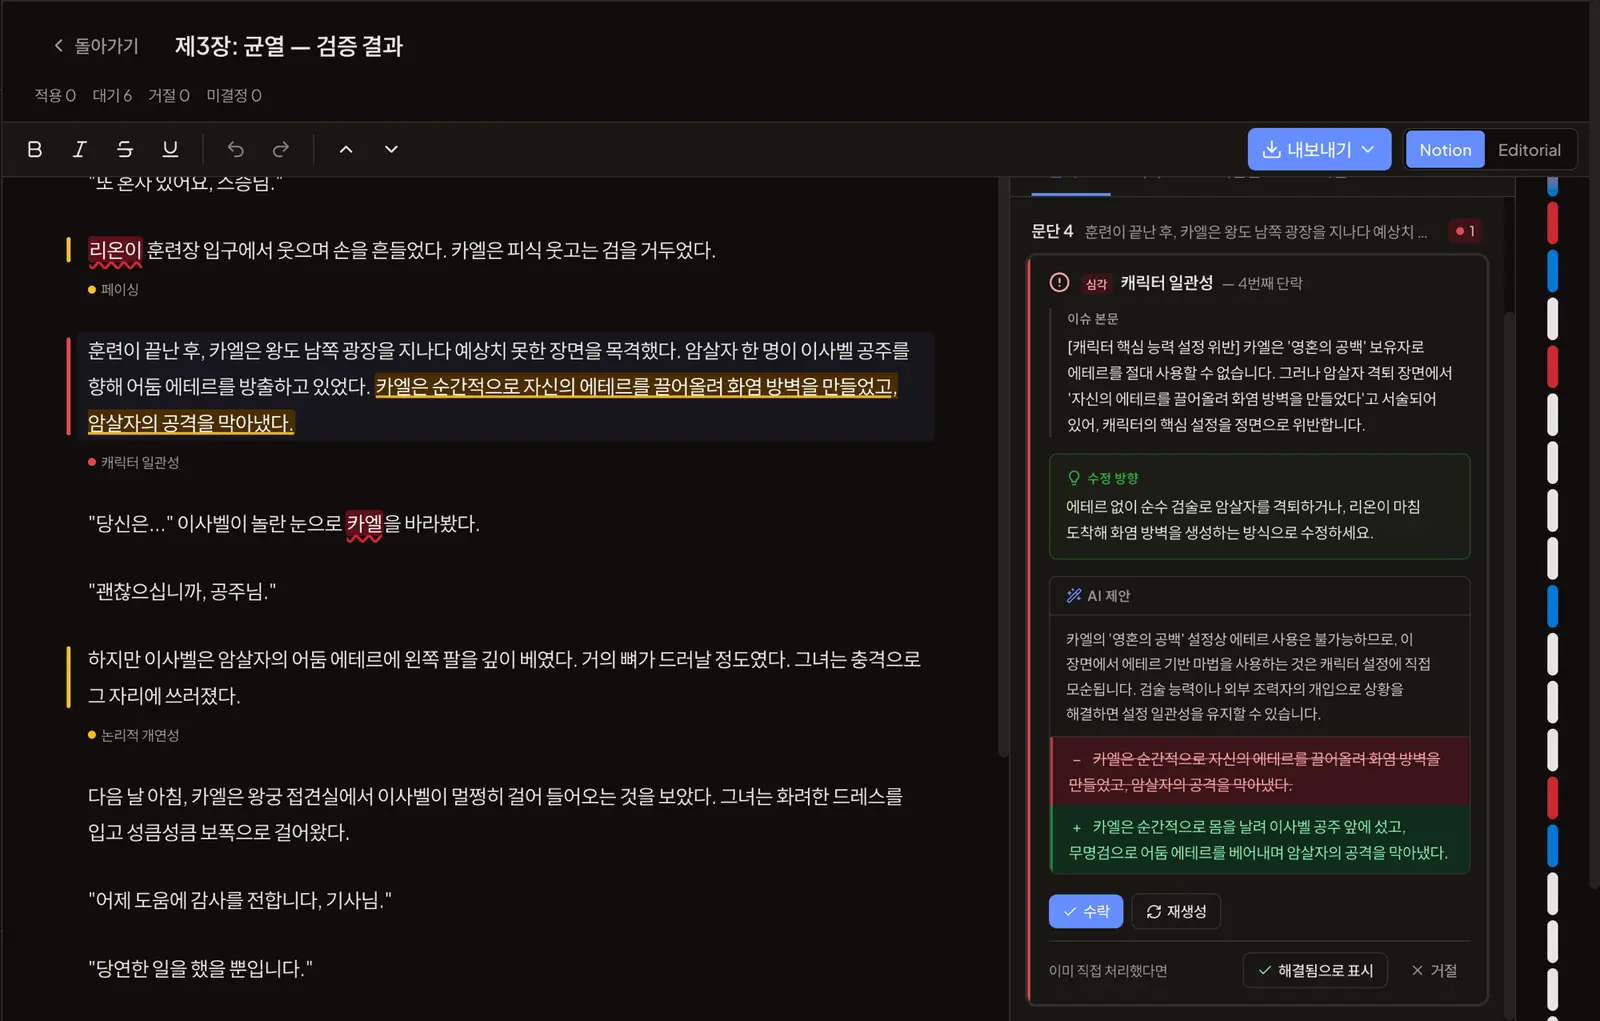Click page title 제3장: 균열 — 검증 결과

[288, 46]
